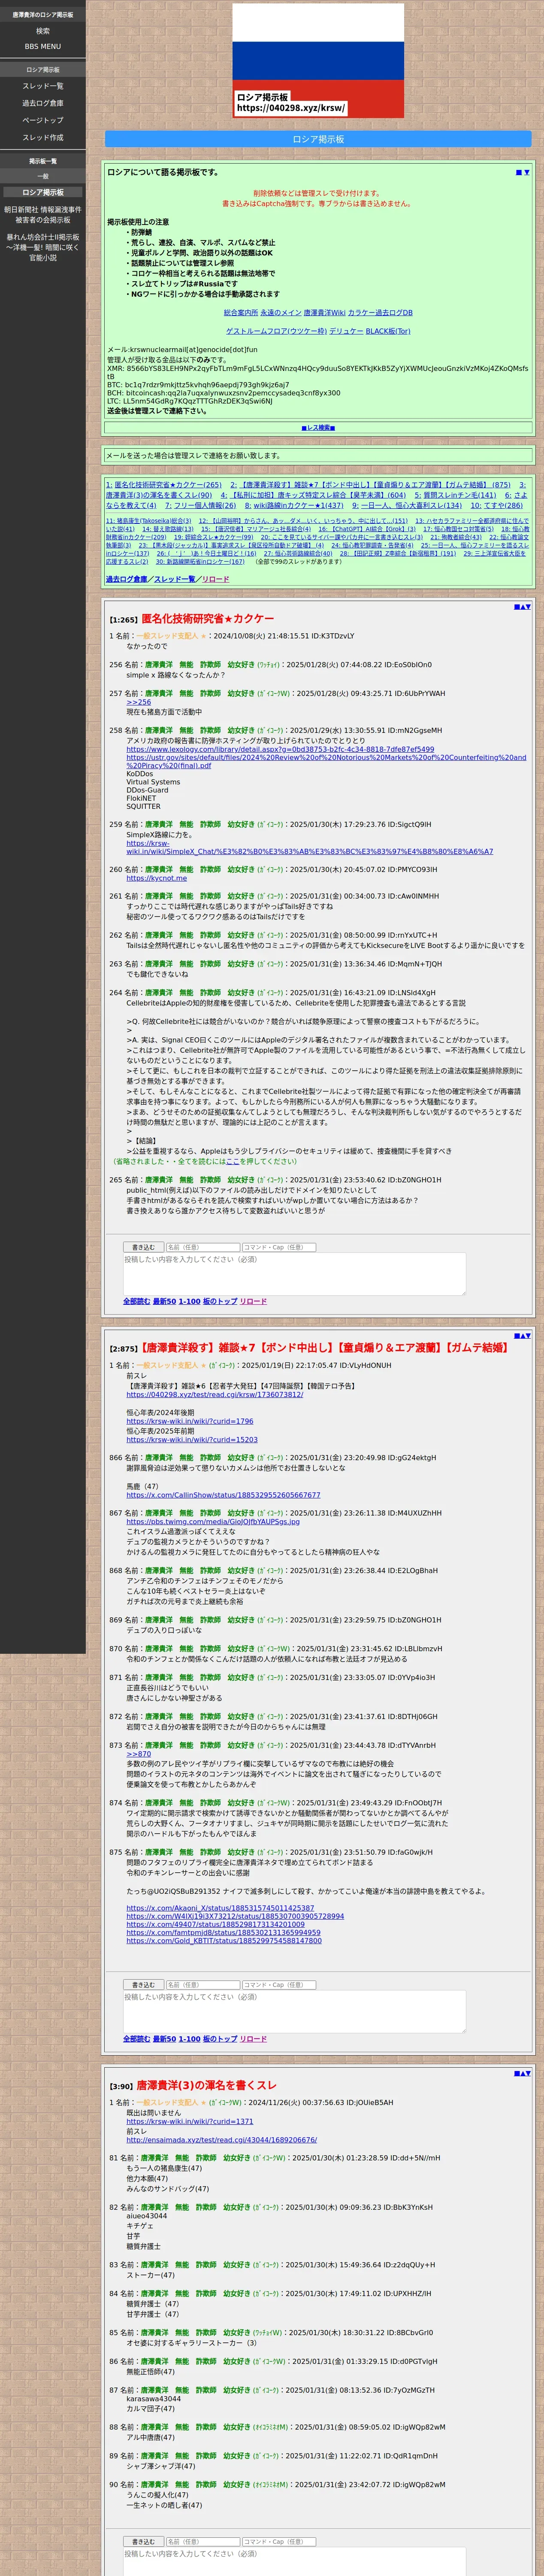Open thread list entry 5: 質問スレinチン毛(141)
544x2576 pixels.
(455, 495)
